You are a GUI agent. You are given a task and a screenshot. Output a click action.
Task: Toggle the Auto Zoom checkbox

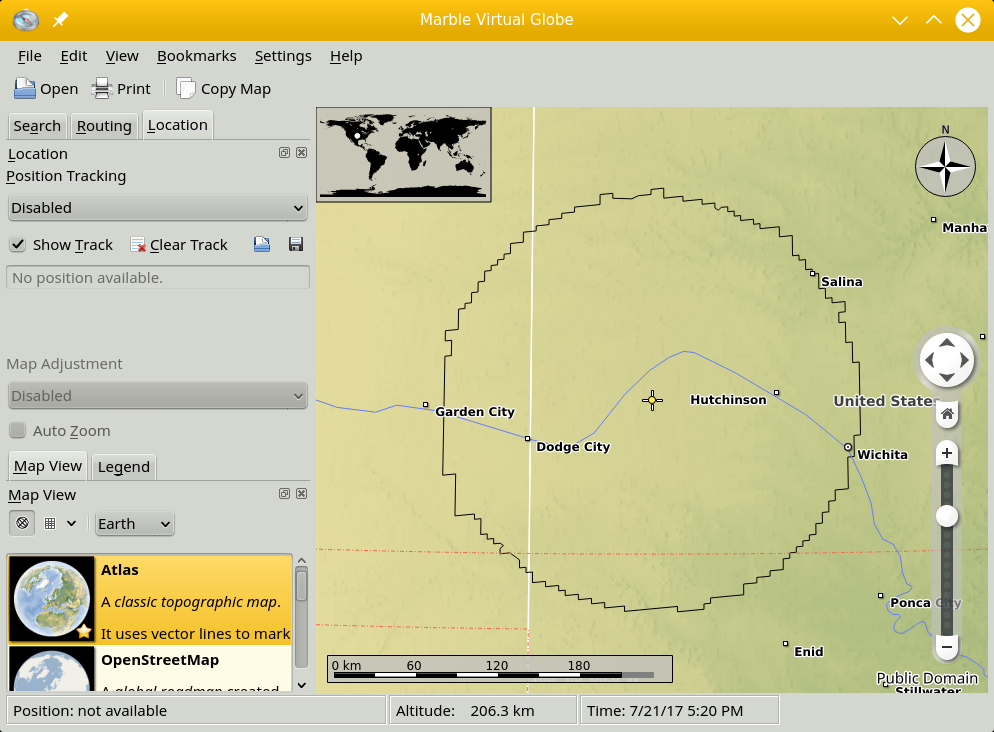(18, 430)
